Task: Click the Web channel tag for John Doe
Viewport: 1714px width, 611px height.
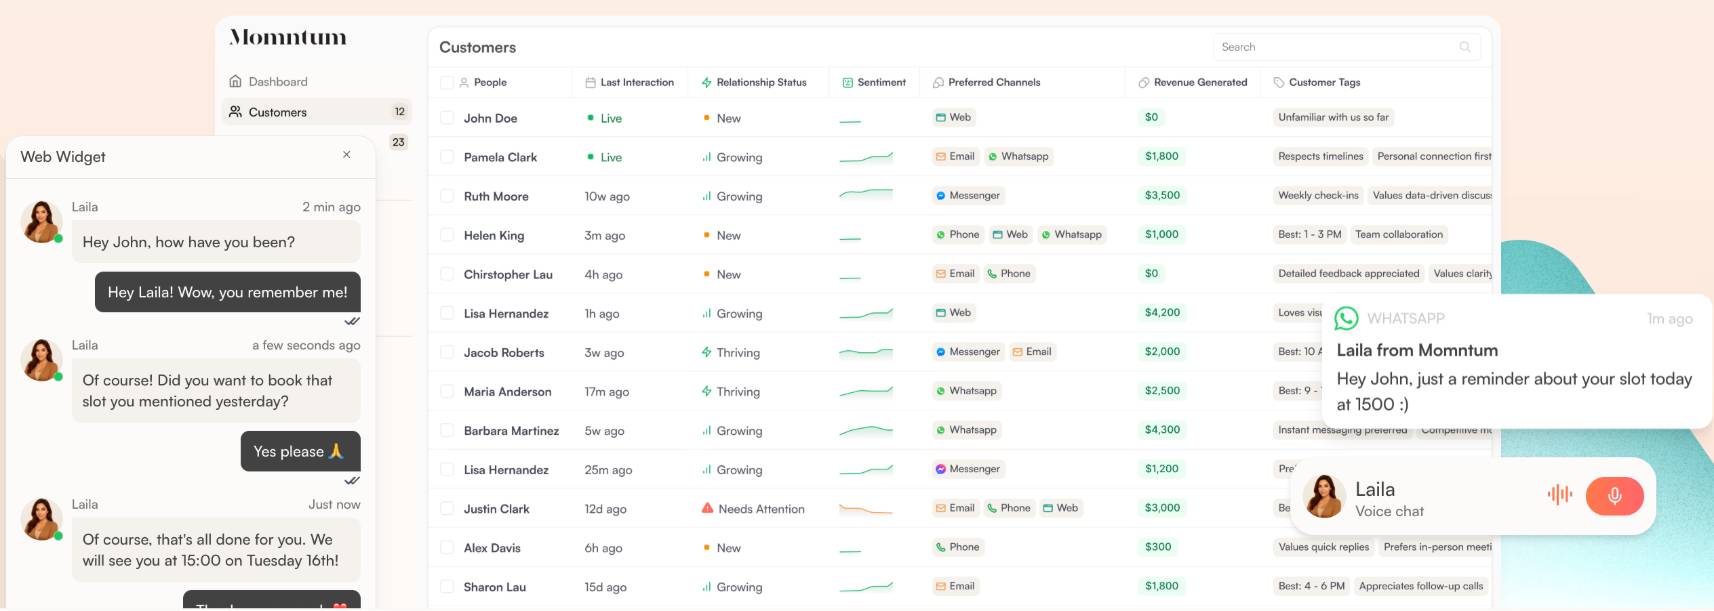Action: 953,117
